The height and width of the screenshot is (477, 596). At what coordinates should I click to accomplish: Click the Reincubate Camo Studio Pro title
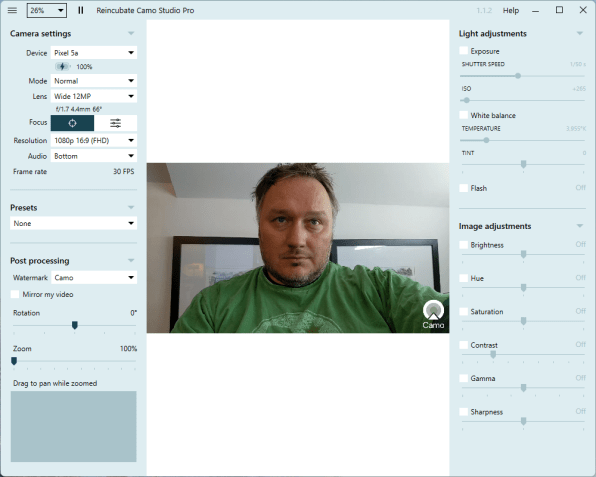(x=145, y=11)
